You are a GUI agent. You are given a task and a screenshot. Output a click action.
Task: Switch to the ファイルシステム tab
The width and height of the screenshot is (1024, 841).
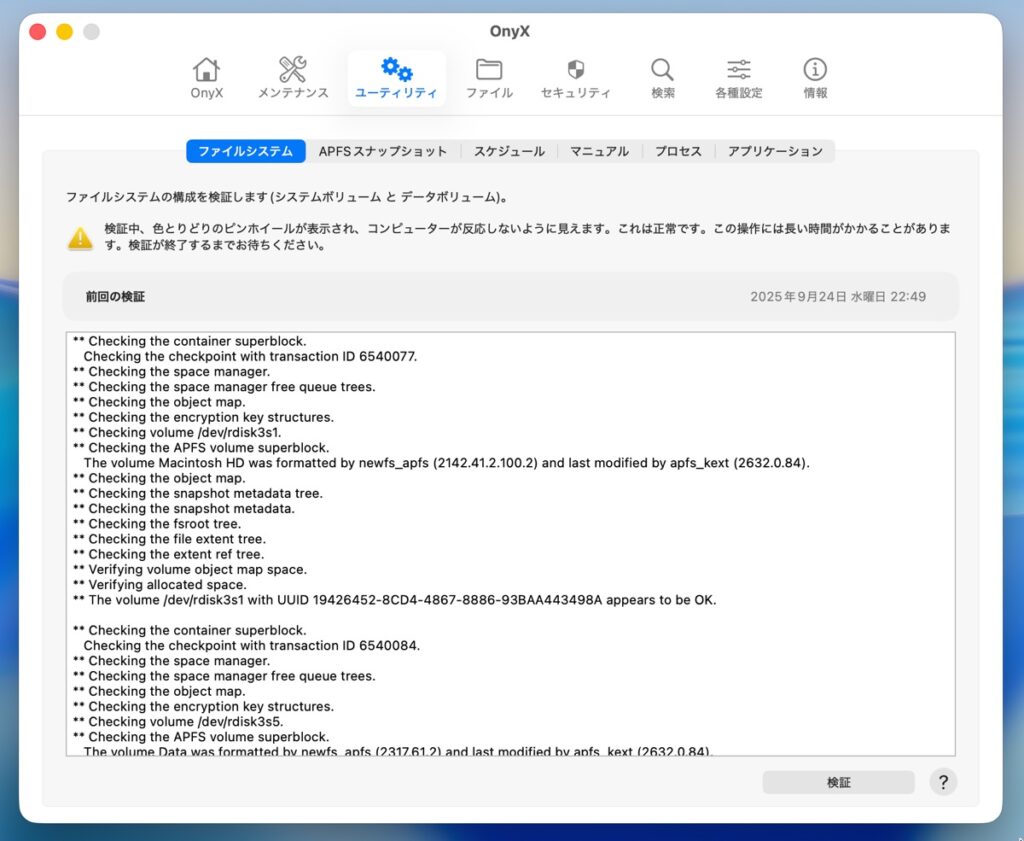point(245,151)
